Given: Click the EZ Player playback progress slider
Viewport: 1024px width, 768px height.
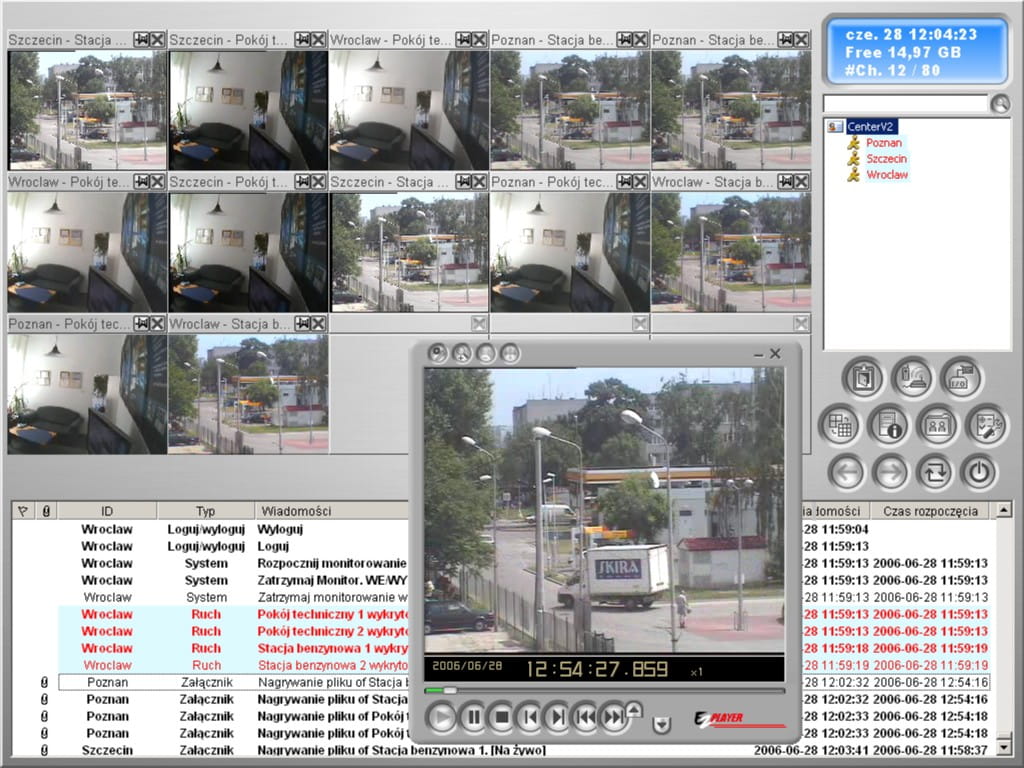Looking at the screenshot, I should click(604, 690).
